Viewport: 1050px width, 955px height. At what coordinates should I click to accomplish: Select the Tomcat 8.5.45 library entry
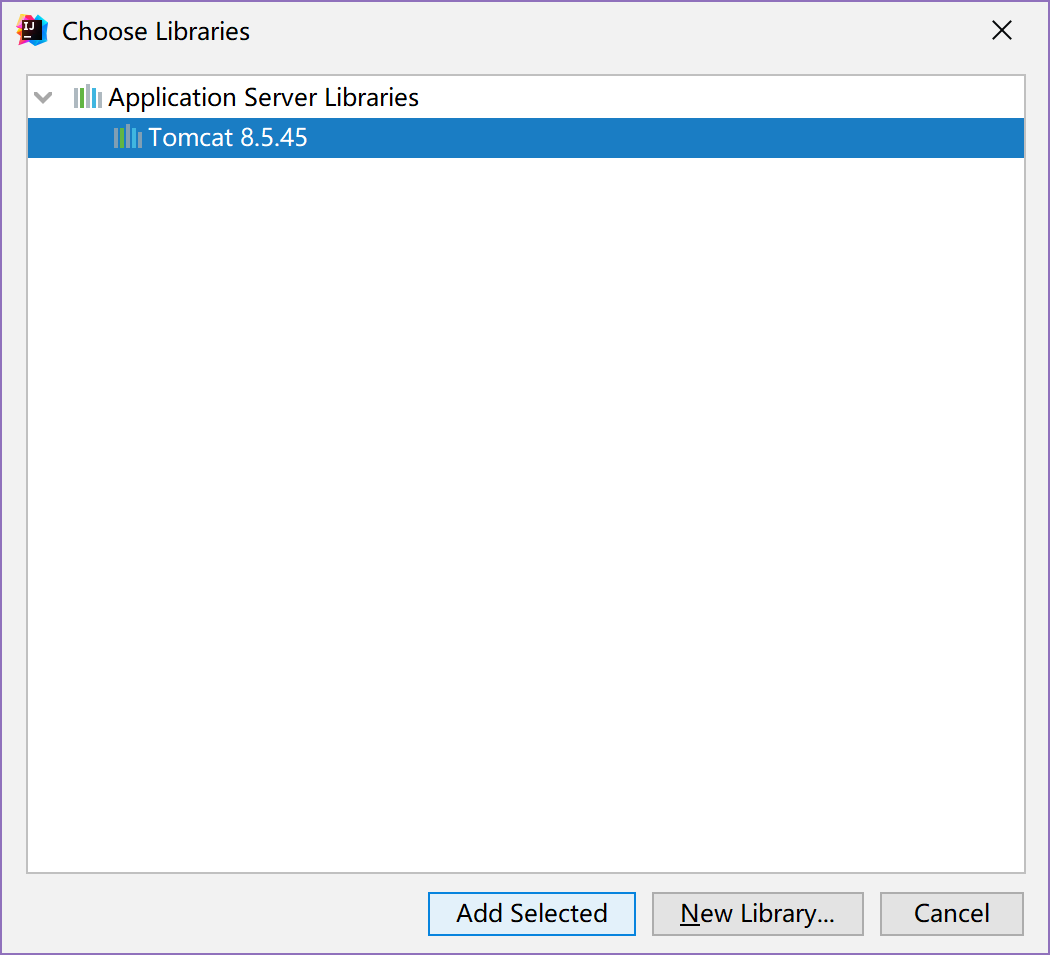tap(526, 138)
